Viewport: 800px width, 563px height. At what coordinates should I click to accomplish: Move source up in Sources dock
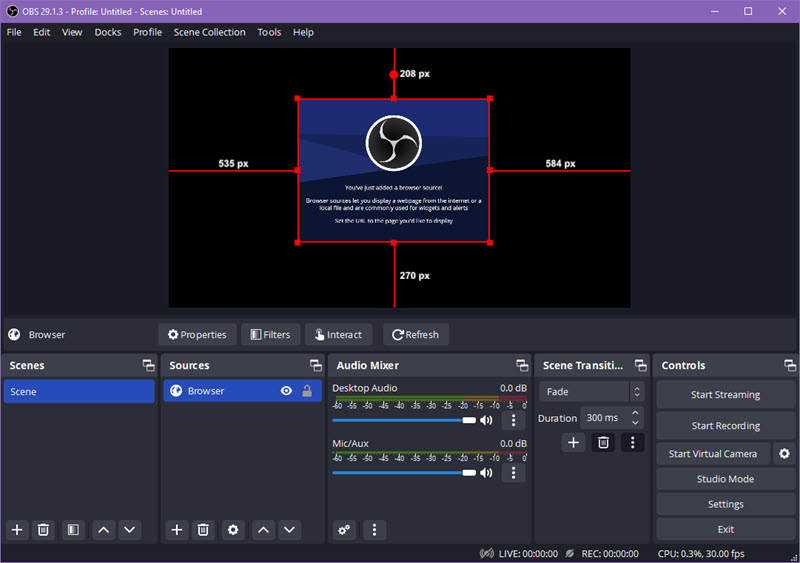coord(263,530)
